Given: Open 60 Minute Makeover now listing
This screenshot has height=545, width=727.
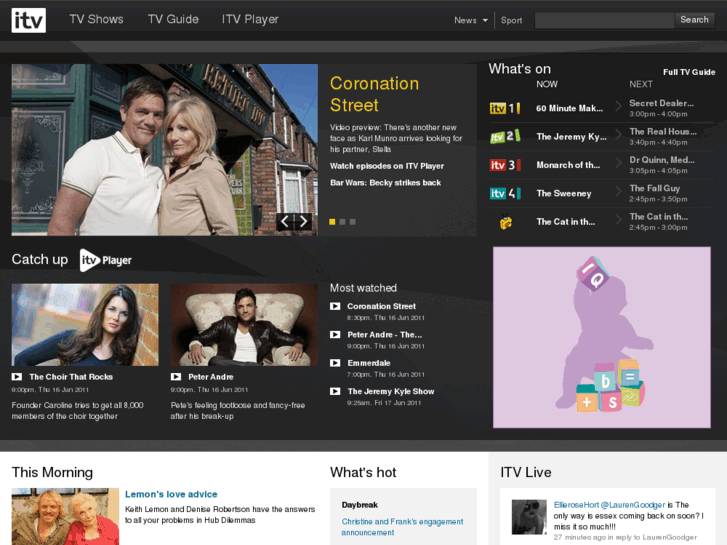Looking at the screenshot, I should 569,109.
